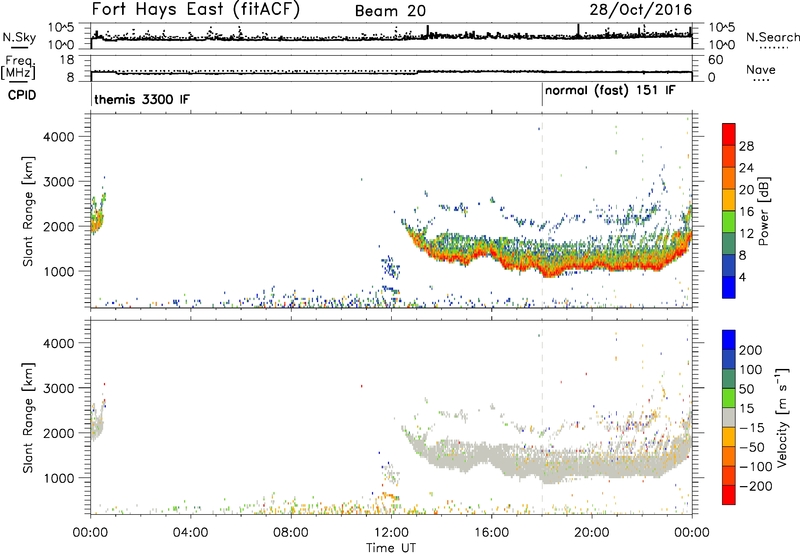This screenshot has width=800, height=554.
Task: Click the 'Fort Hays East (fitACF)' title
Action: pos(196,10)
